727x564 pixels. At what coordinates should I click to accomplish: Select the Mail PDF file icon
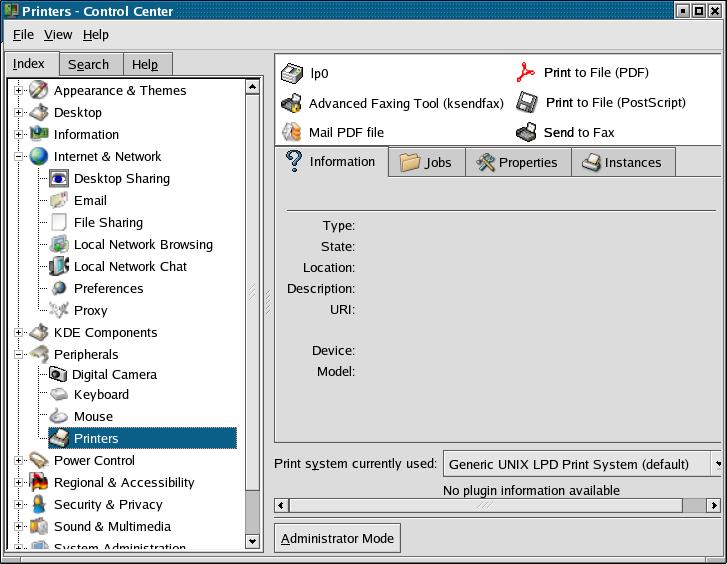click(x=292, y=132)
